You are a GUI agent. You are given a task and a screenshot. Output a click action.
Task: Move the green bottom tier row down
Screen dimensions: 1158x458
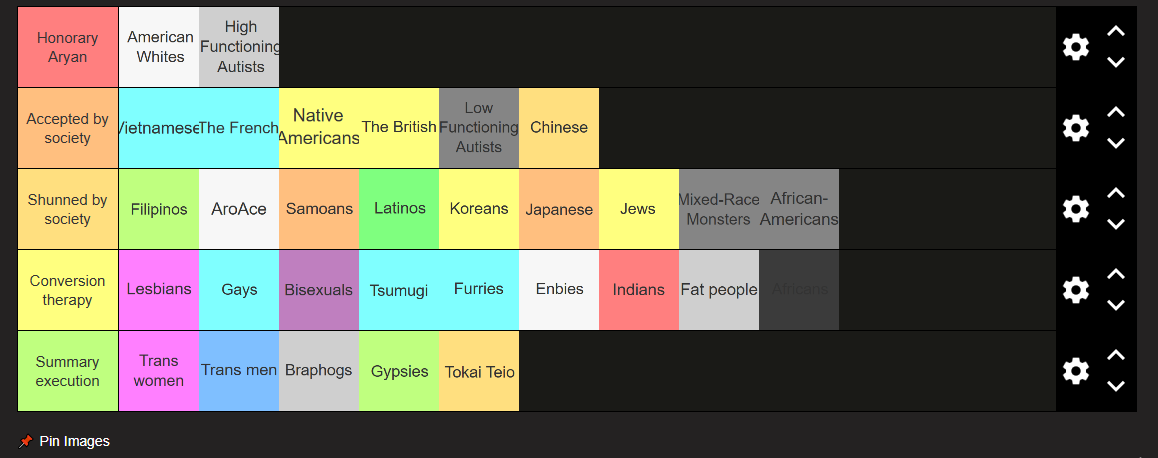(x=1116, y=386)
